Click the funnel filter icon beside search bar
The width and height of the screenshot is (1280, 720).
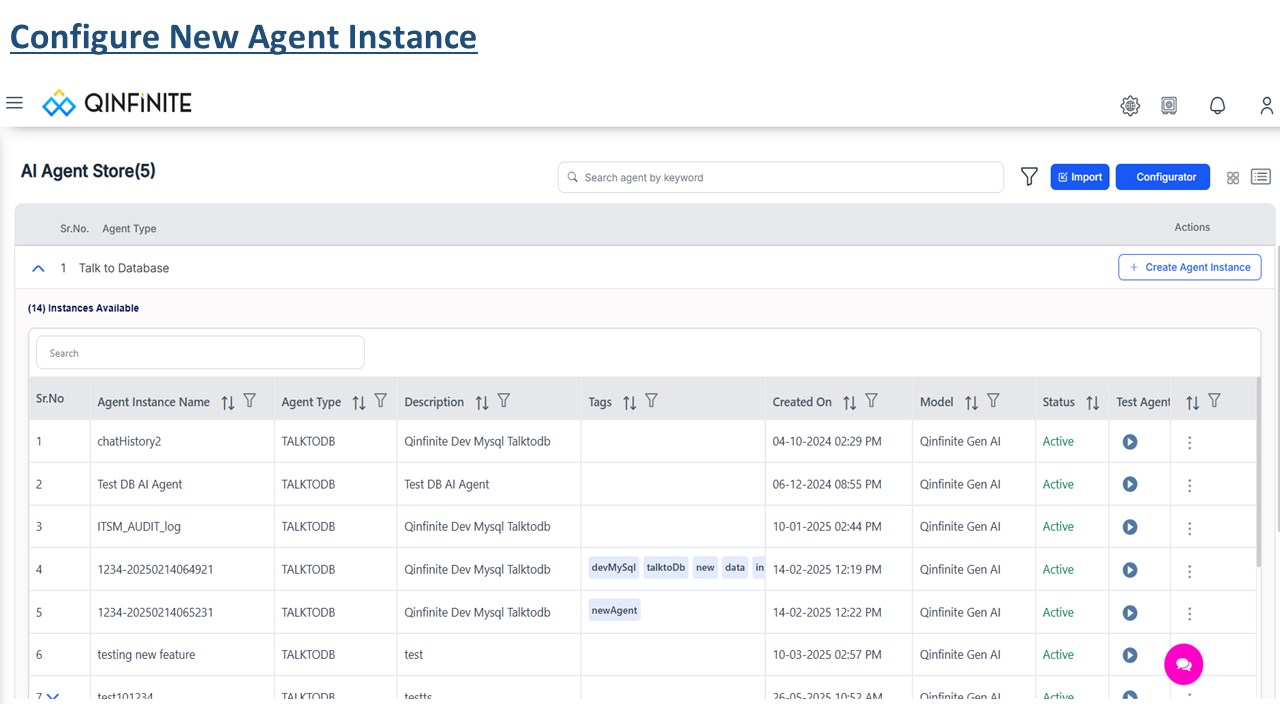1029,177
